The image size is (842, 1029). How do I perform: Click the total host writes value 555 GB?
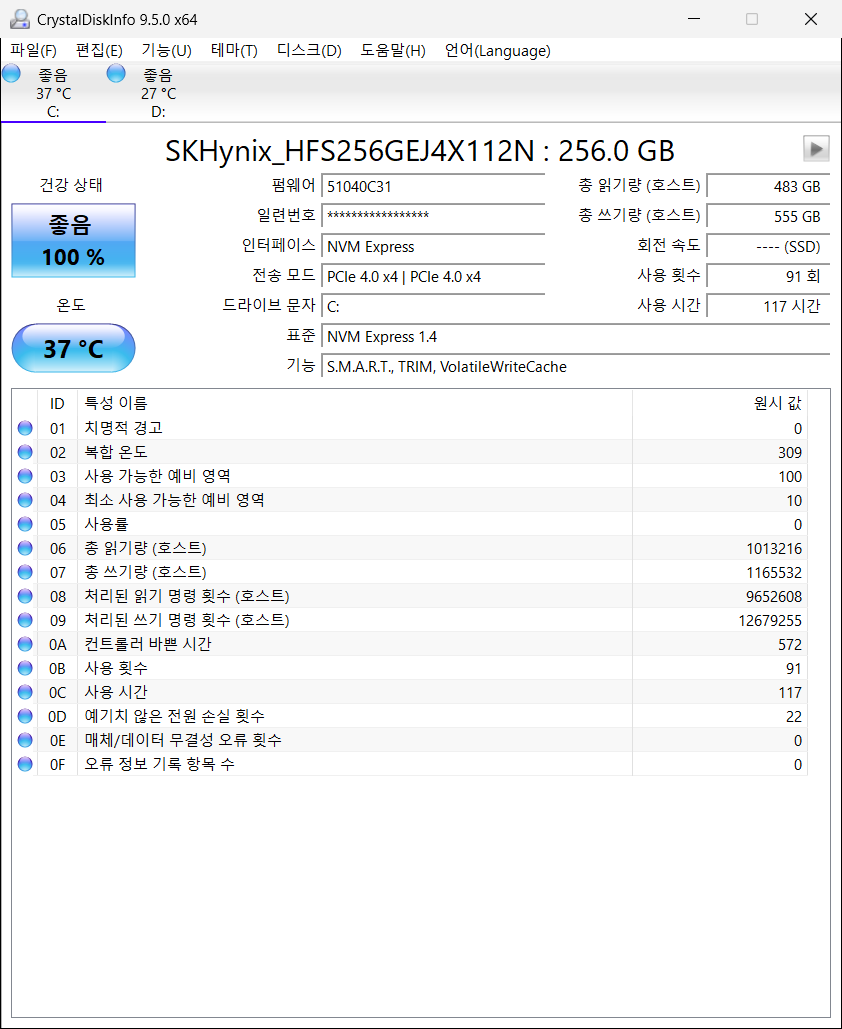point(768,216)
